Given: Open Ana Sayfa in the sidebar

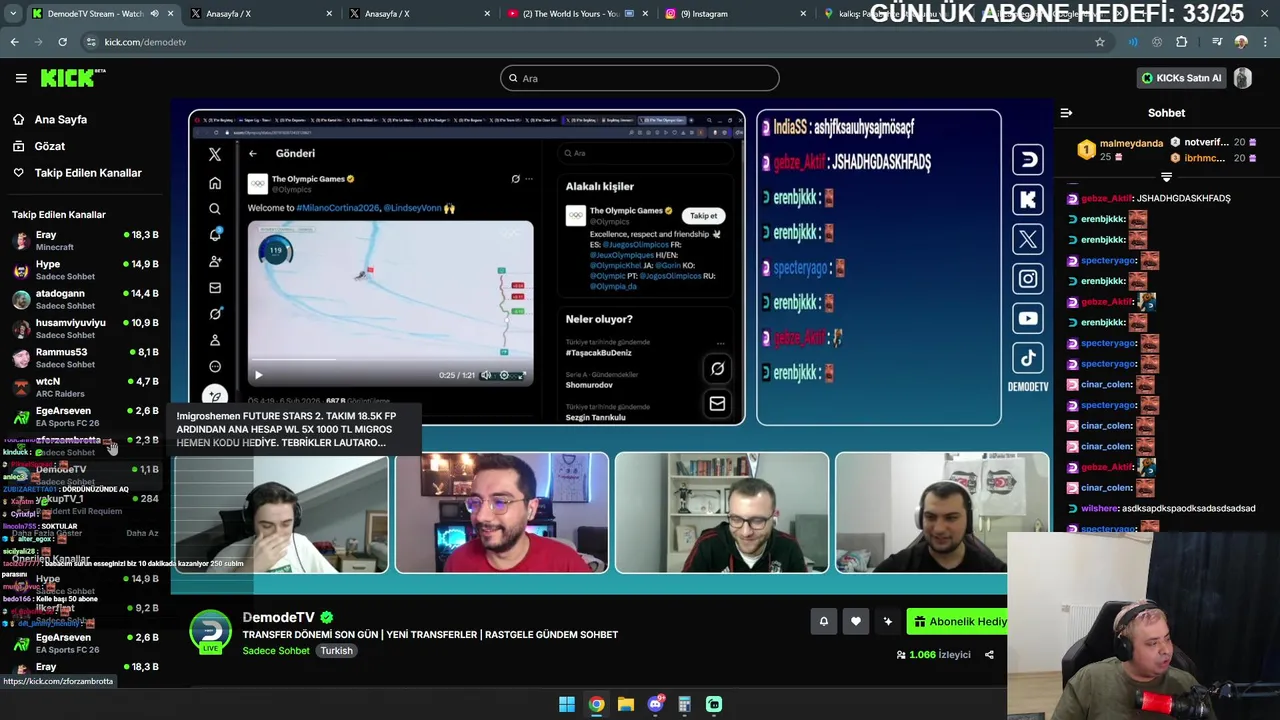Looking at the screenshot, I should pos(60,119).
